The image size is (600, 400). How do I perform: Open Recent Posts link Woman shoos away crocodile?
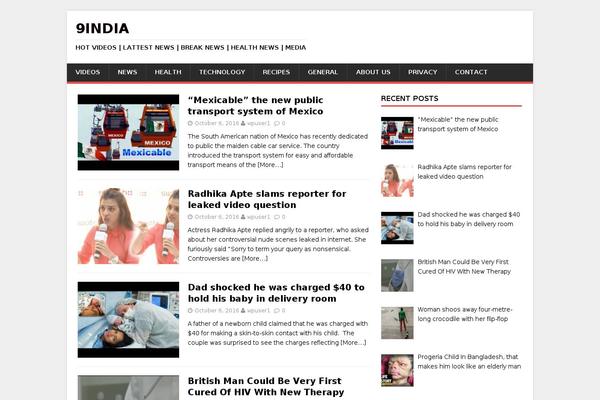[x=465, y=314]
